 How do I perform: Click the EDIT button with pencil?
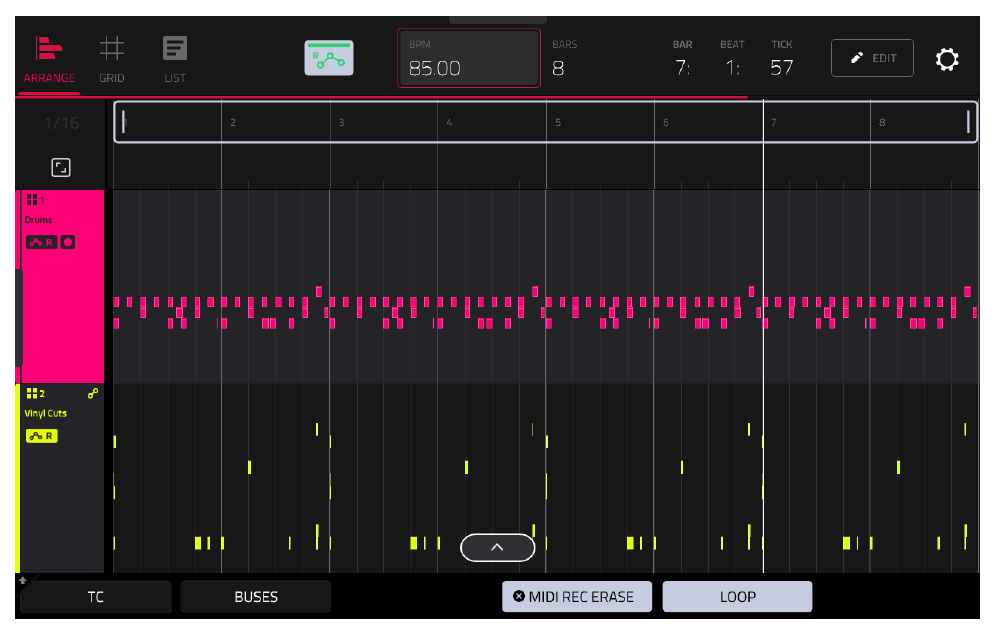tap(872, 58)
